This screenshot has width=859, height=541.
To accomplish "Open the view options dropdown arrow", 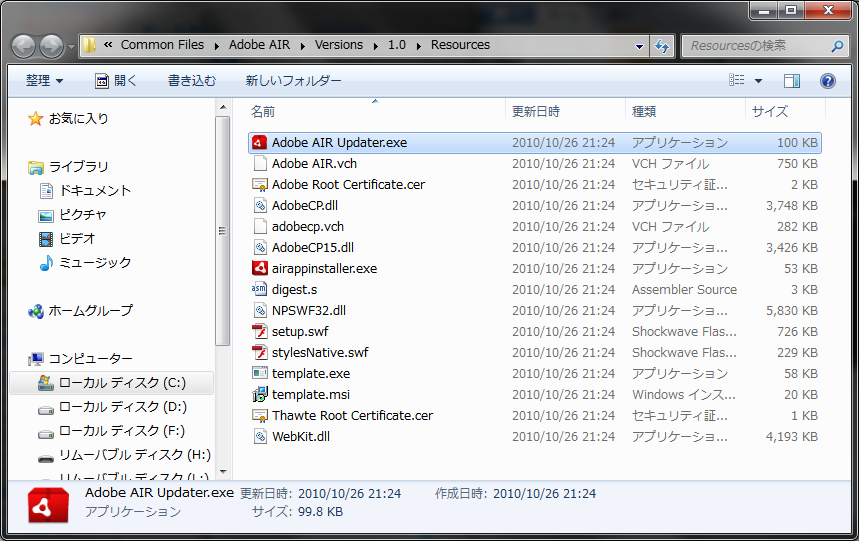I will (x=758, y=81).
